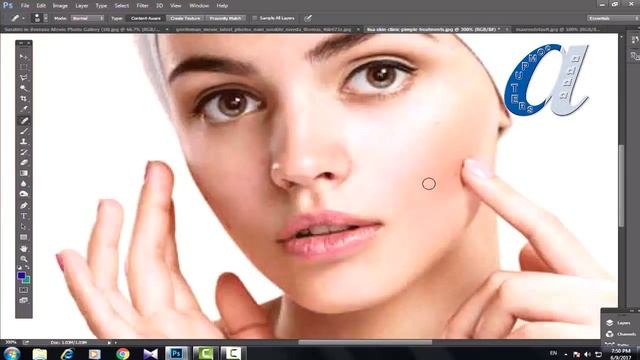Select the Zoom tool
640x360 pixels.
point(23,259)
